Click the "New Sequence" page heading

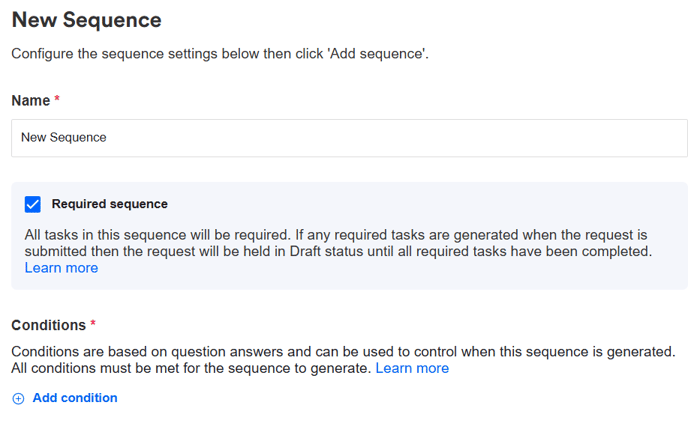coord(86,19)
